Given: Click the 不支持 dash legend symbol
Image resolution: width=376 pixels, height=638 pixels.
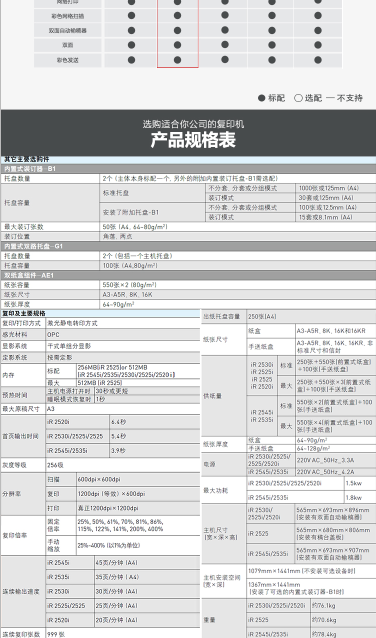Looking at the screenshot, I should (x=330, y=98).
